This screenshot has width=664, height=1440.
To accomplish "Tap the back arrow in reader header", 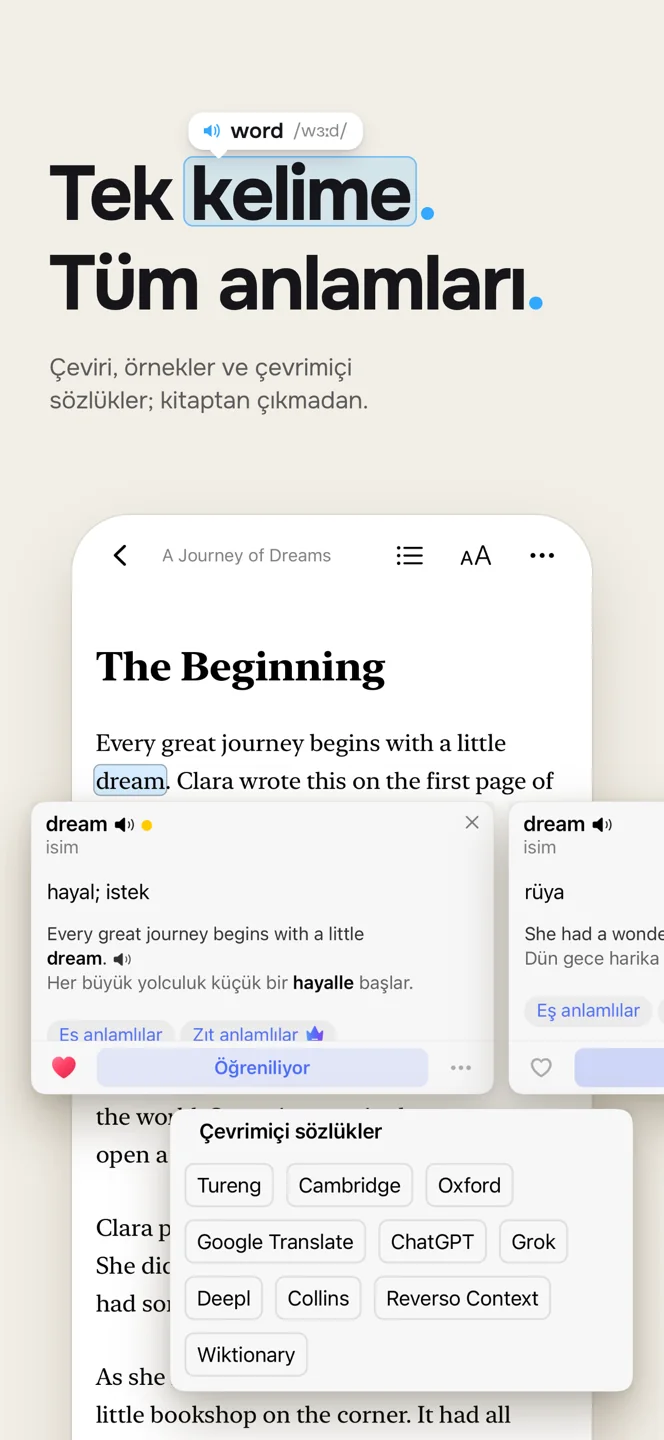I will (x=120, y=555).
